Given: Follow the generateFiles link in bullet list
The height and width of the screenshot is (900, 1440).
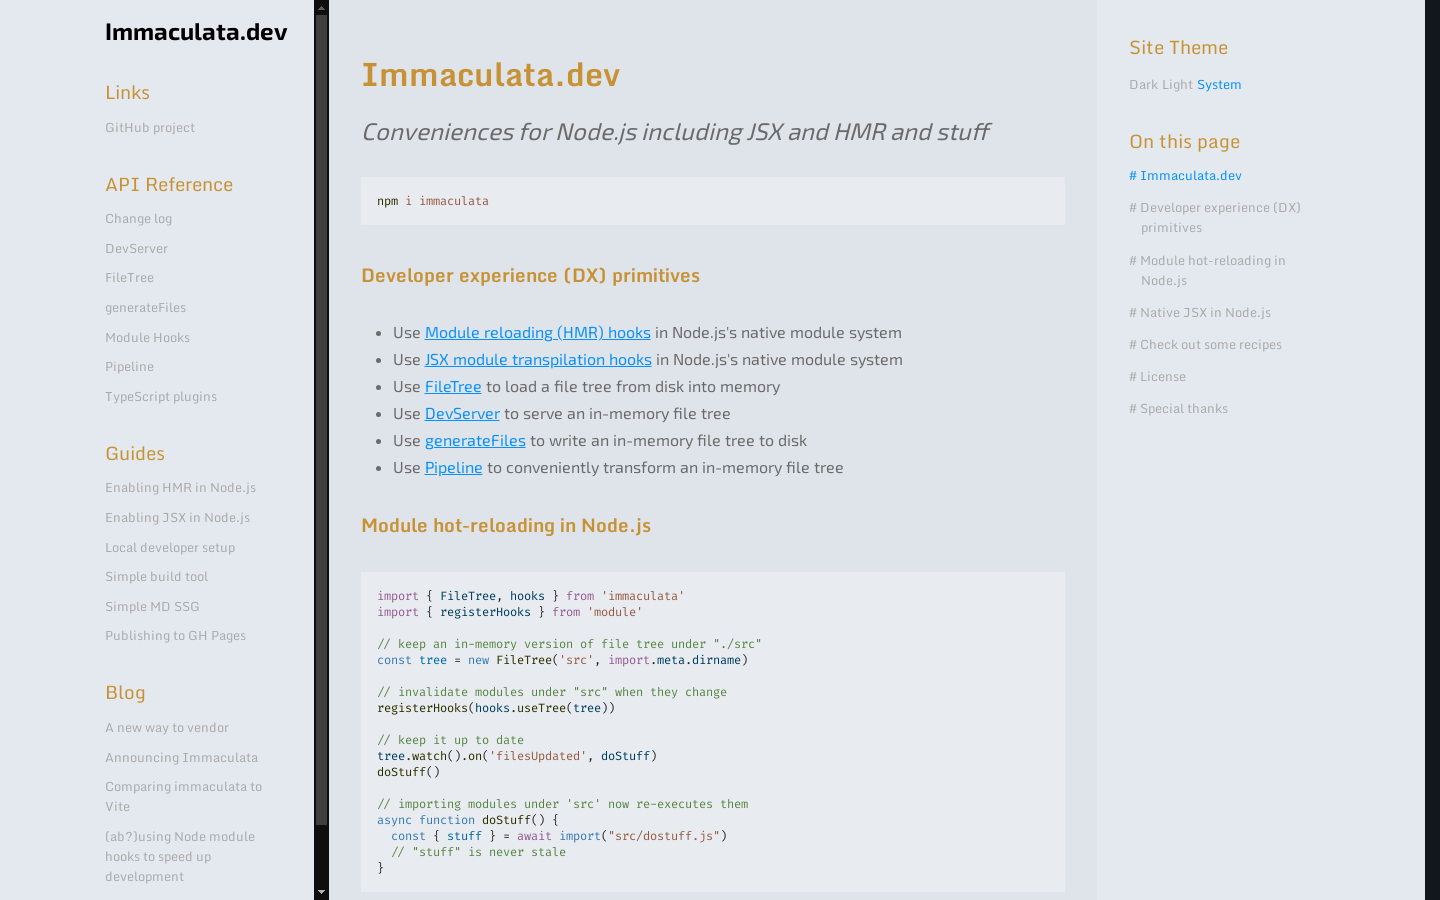Looking at the screenshot, I should click(x=475, y=441).
